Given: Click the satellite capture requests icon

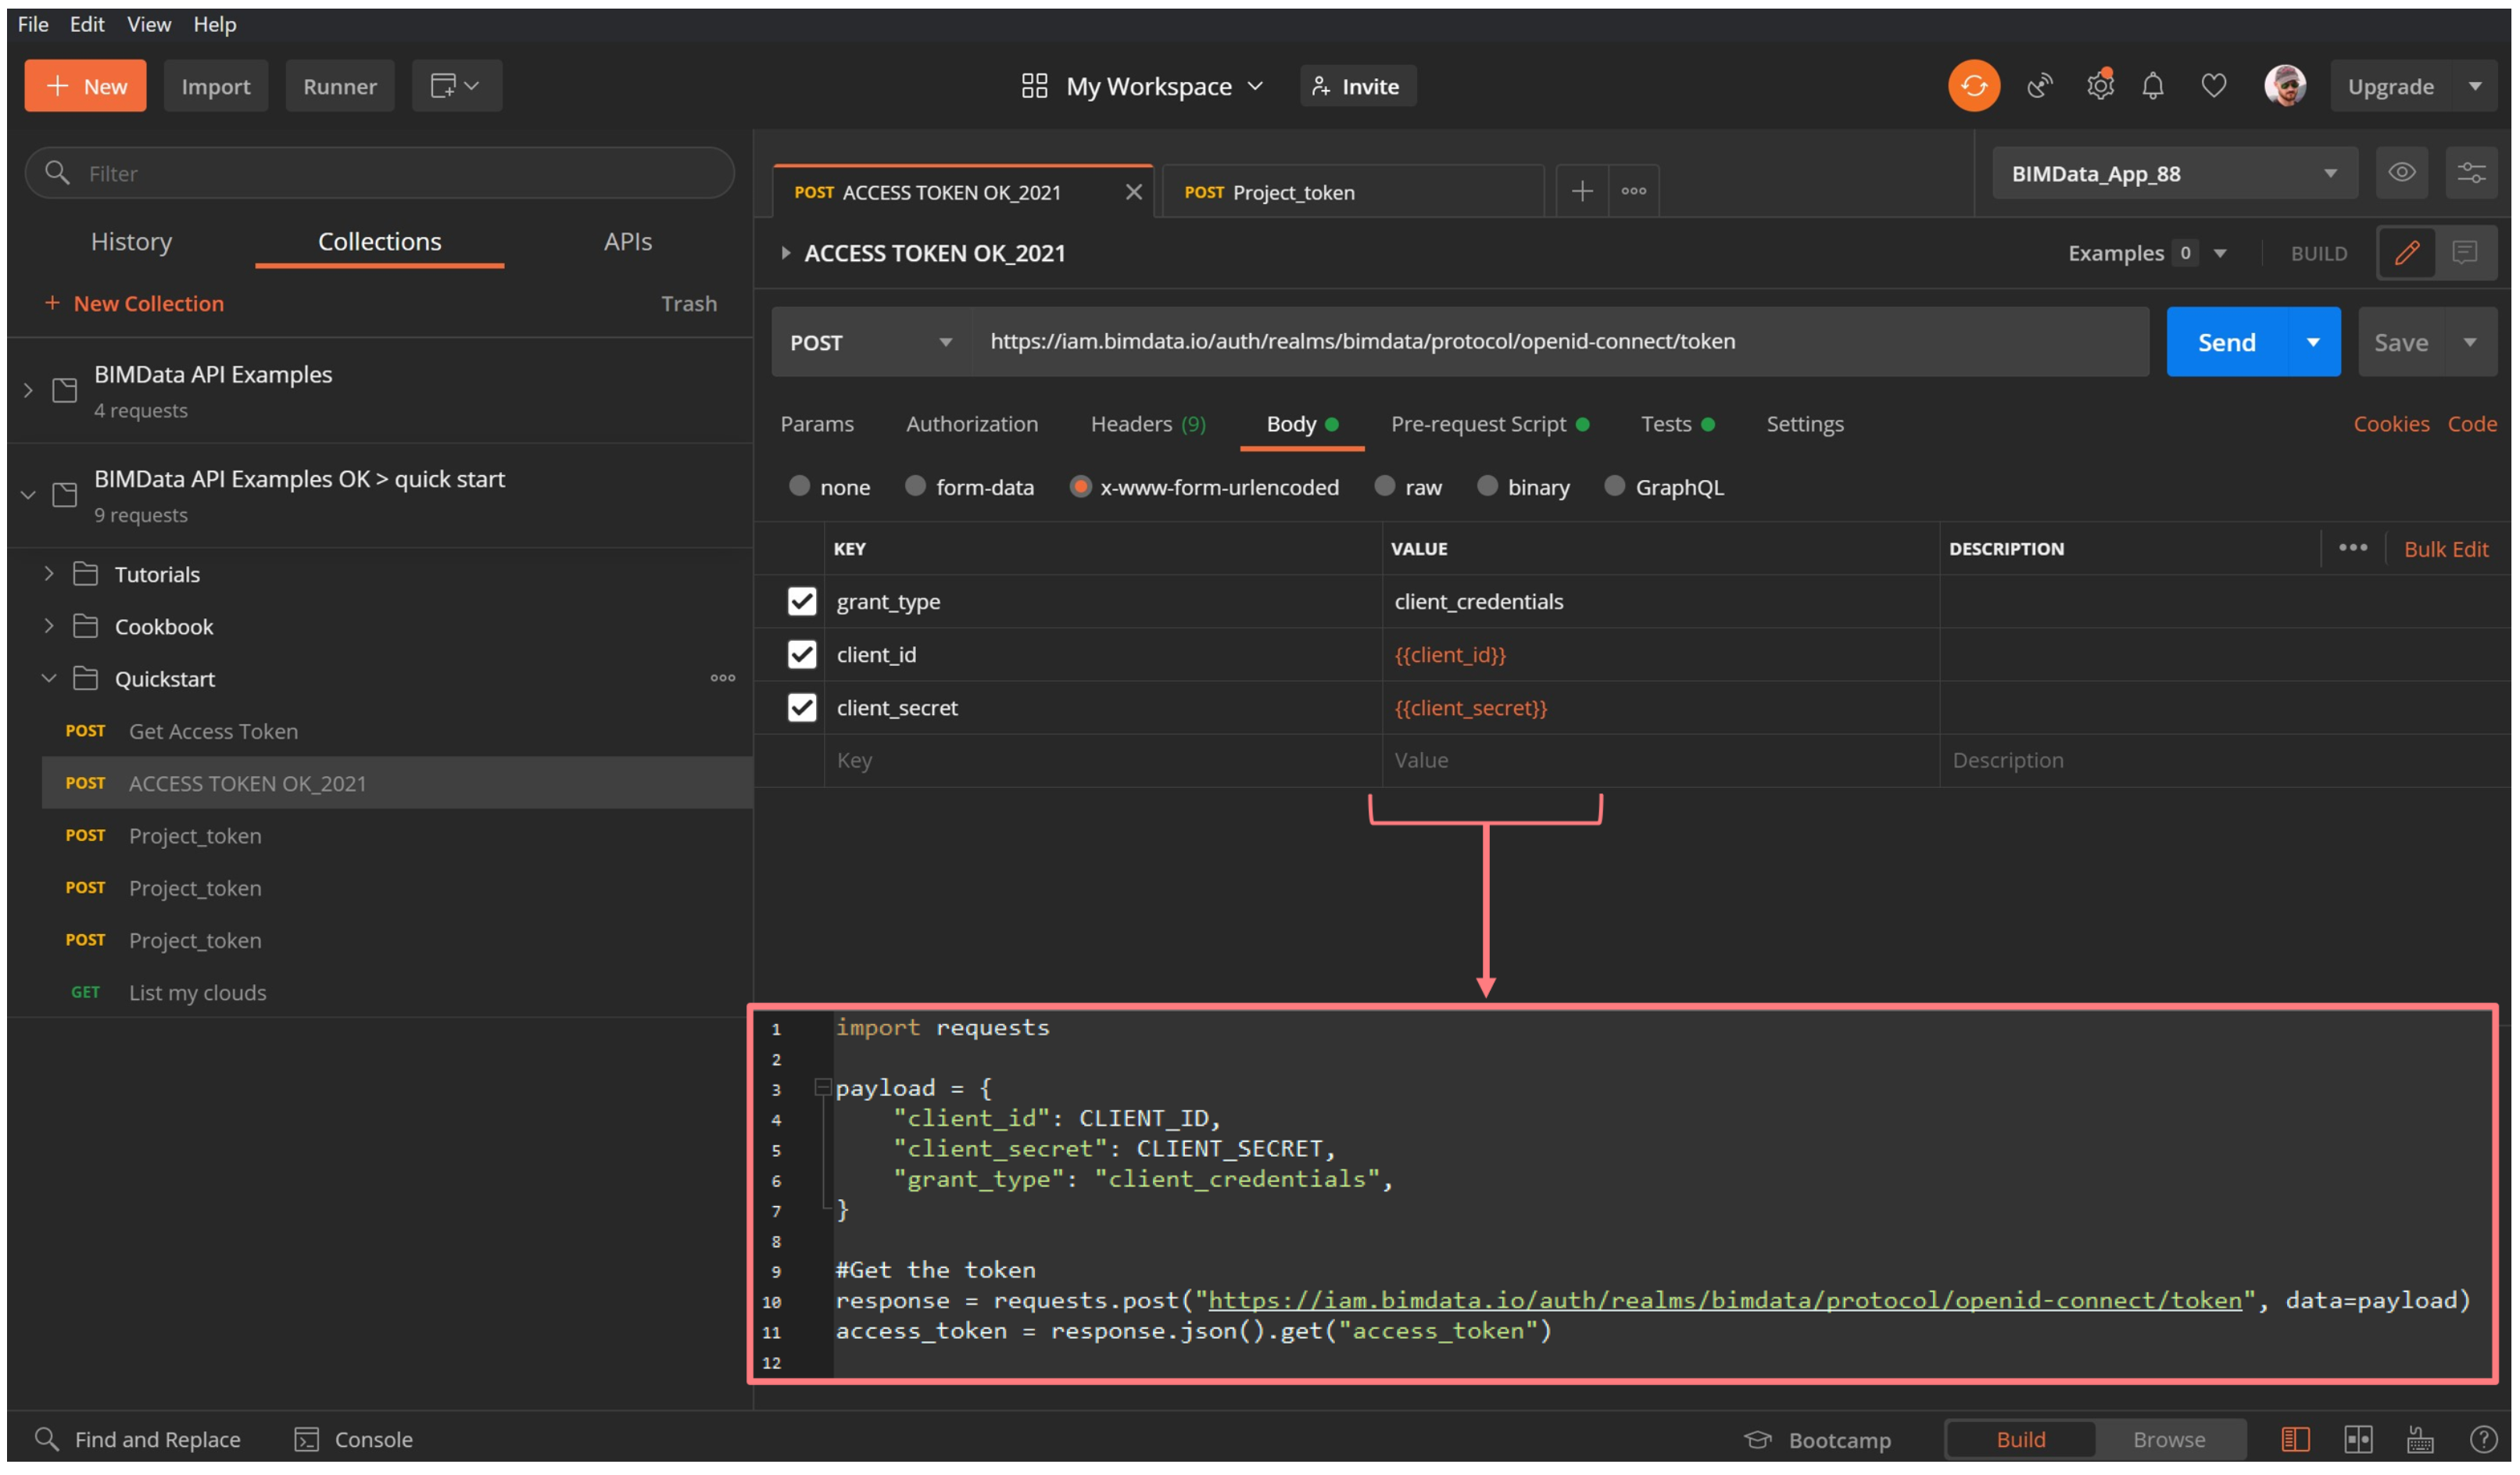Looking at the screenshot, I should 2039,86.
